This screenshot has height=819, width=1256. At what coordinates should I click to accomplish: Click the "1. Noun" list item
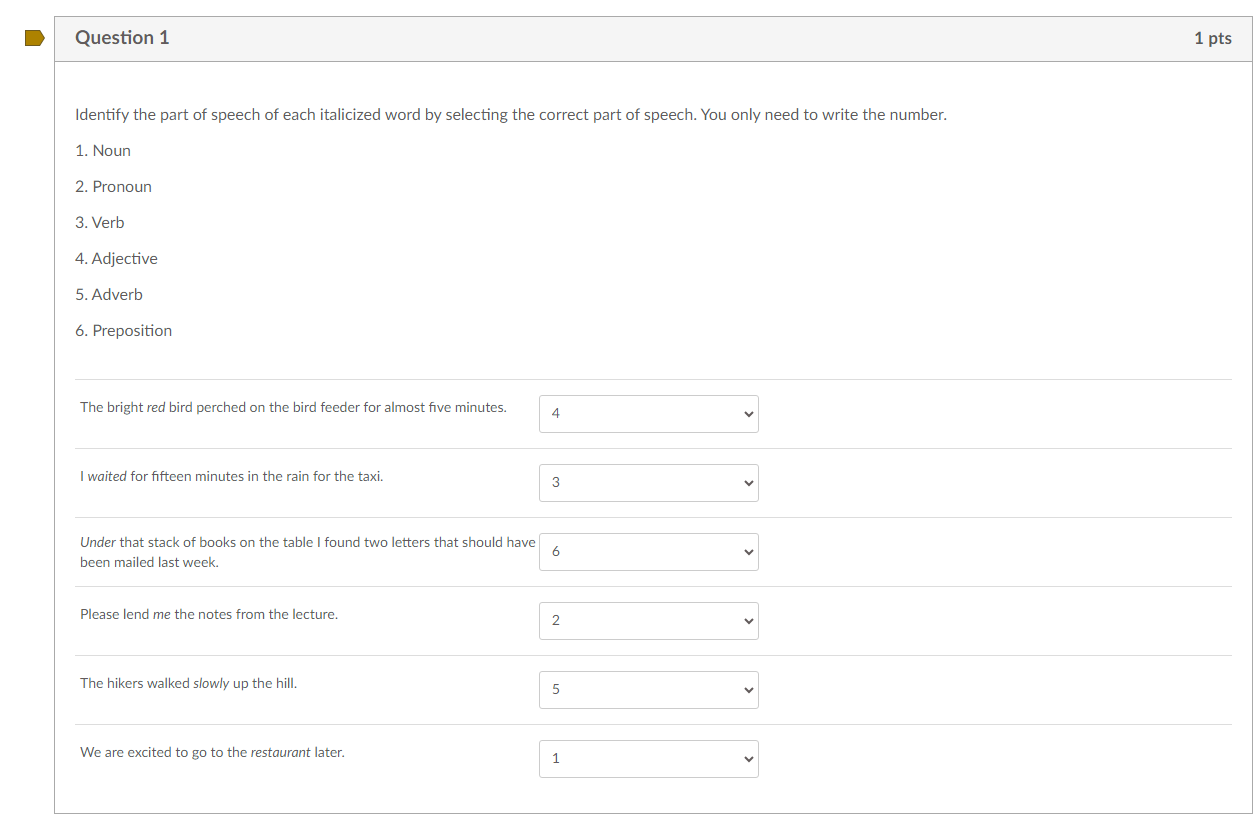[103, 151]
